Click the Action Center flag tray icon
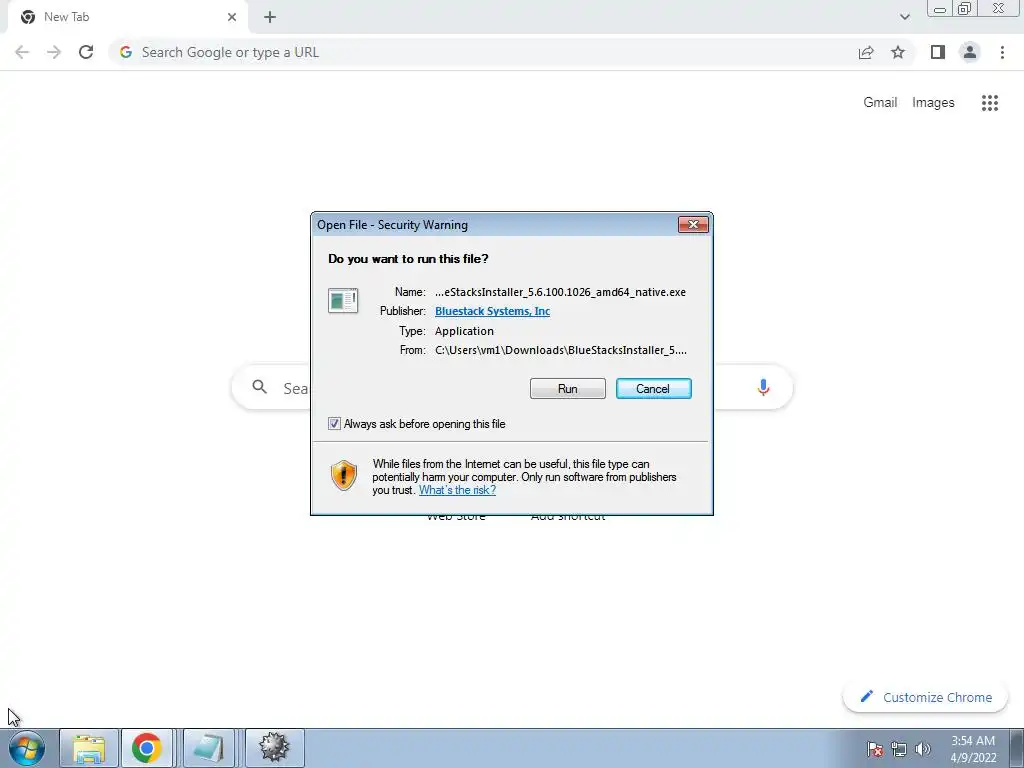Image resolution: width=1024 pixels, height=768 pixels. click(x=875, y=749)
